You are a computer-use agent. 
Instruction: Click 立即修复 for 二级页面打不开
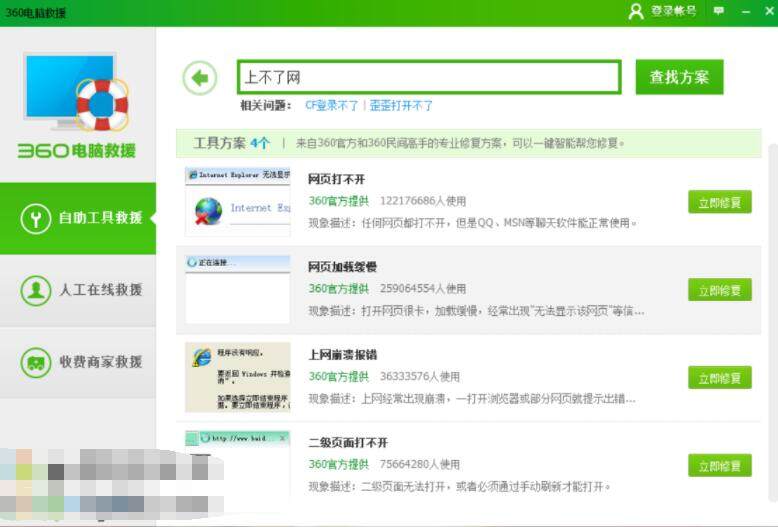pyautogui.click(x=719, y=465)
